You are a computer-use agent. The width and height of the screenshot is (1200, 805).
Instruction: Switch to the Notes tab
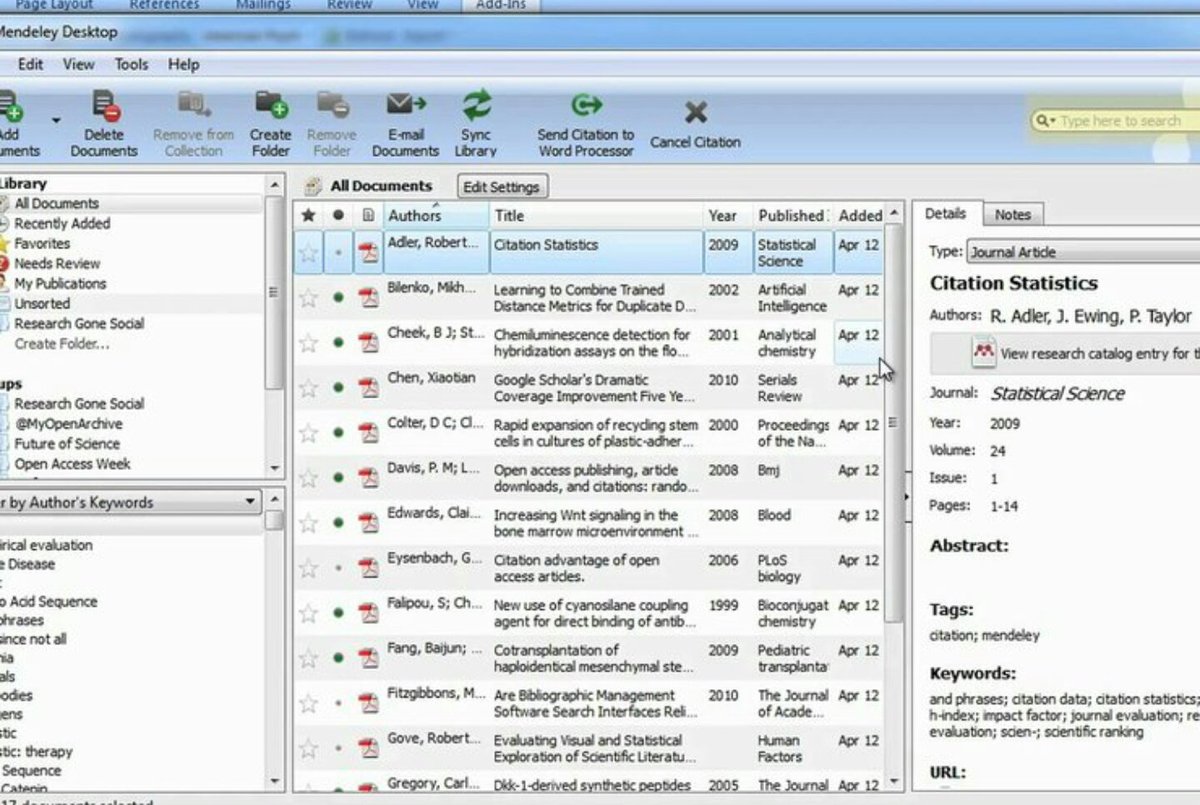(1012, 214)
